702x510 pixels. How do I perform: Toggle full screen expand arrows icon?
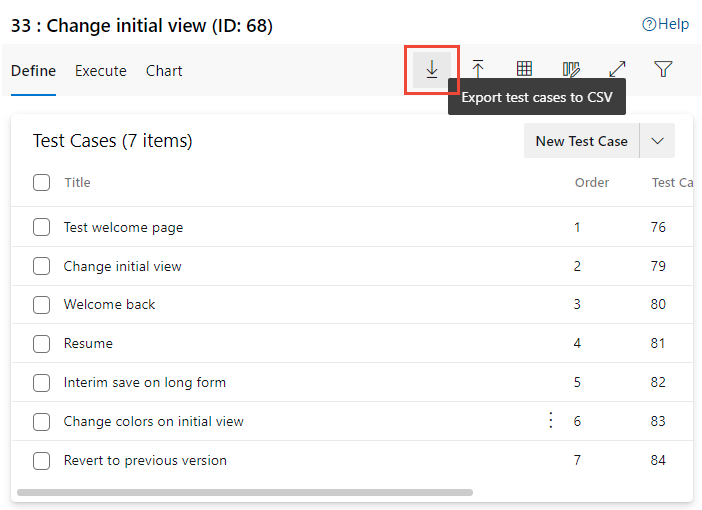click(x=617, y=69)
